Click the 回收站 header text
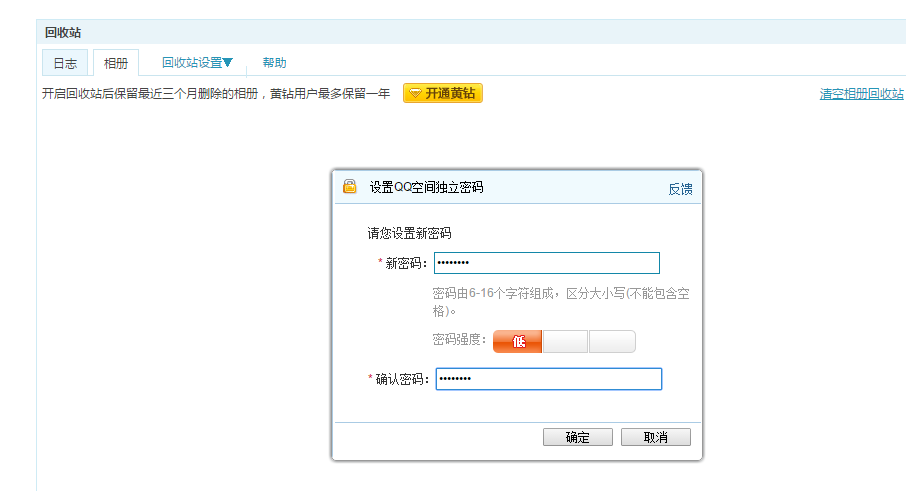 click(63, 33)
